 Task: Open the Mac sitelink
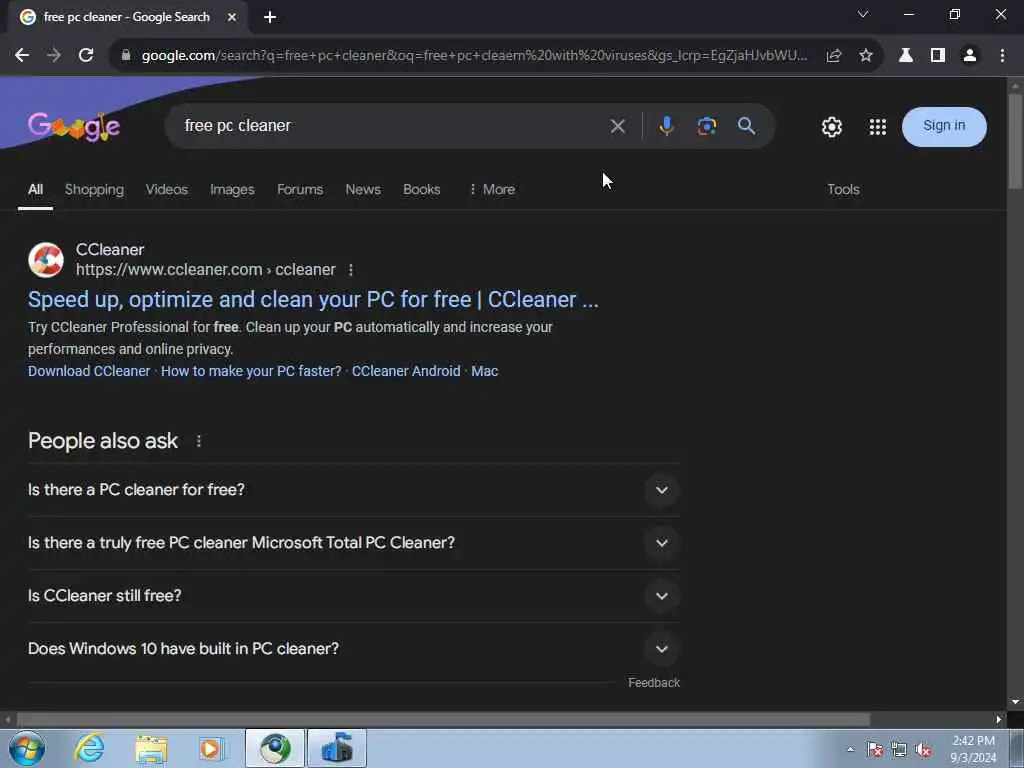(485, 371)
